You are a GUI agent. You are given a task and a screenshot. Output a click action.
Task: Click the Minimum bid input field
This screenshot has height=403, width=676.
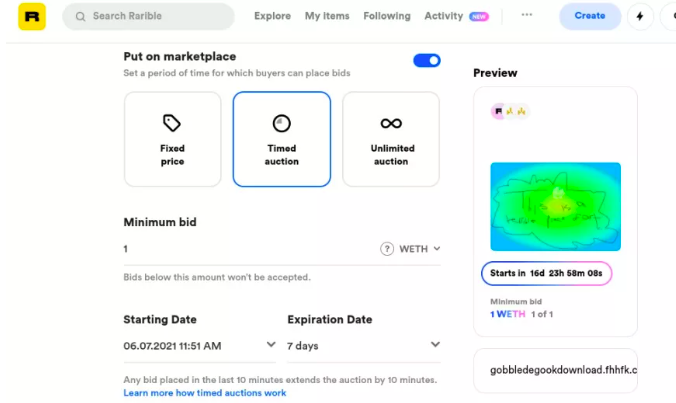pyautogui.click(x=250, y=249)
